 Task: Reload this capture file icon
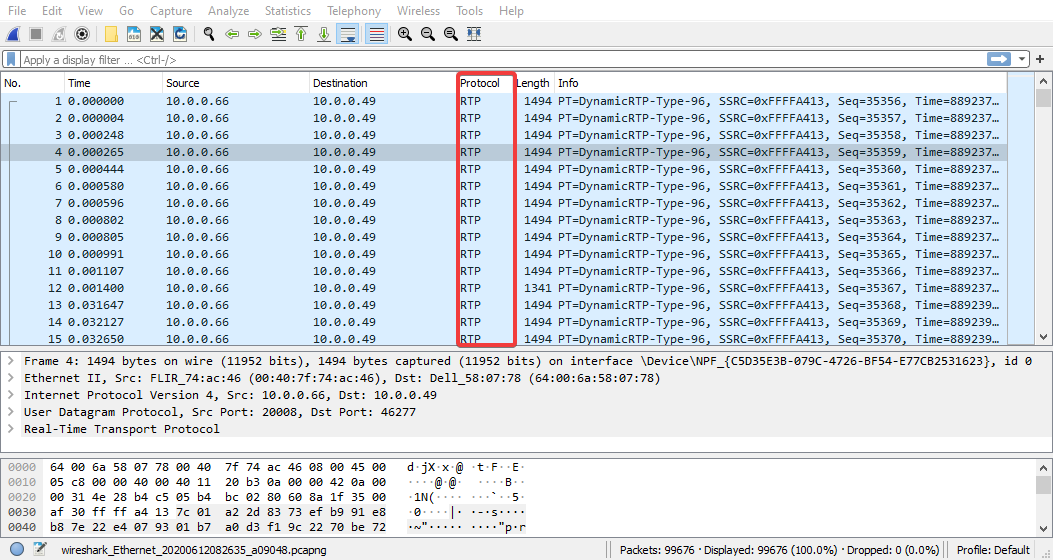(x=179, y=34)
